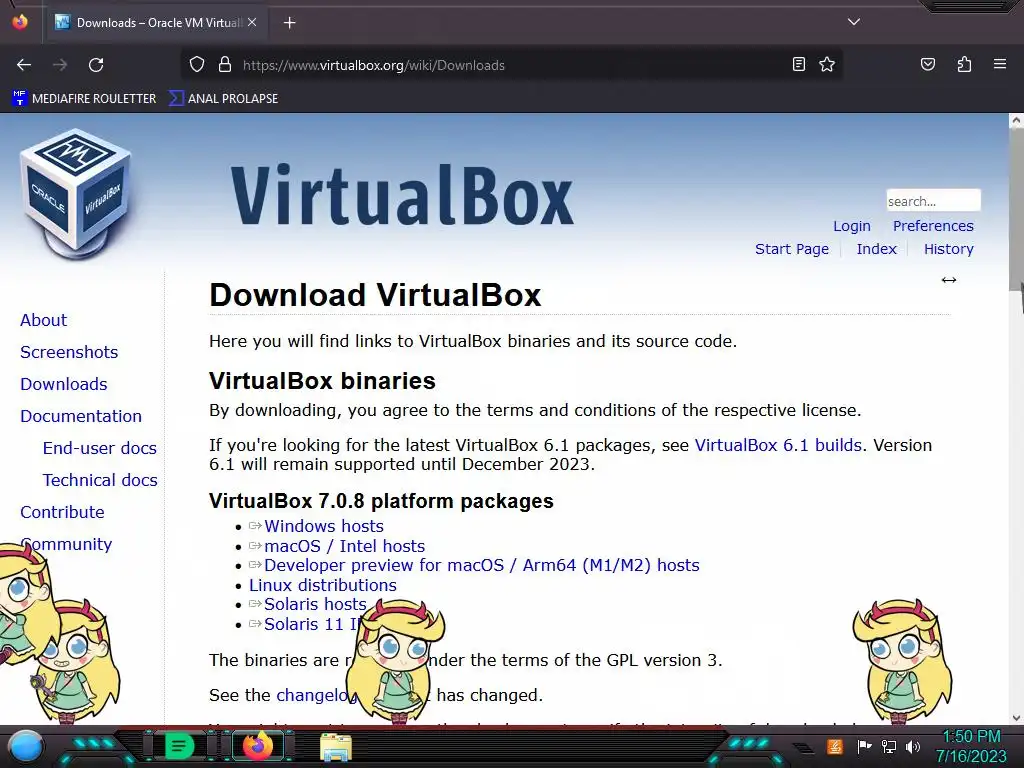
Task: Open the clock showing 1:50 PM
Action: coord(971,746)
